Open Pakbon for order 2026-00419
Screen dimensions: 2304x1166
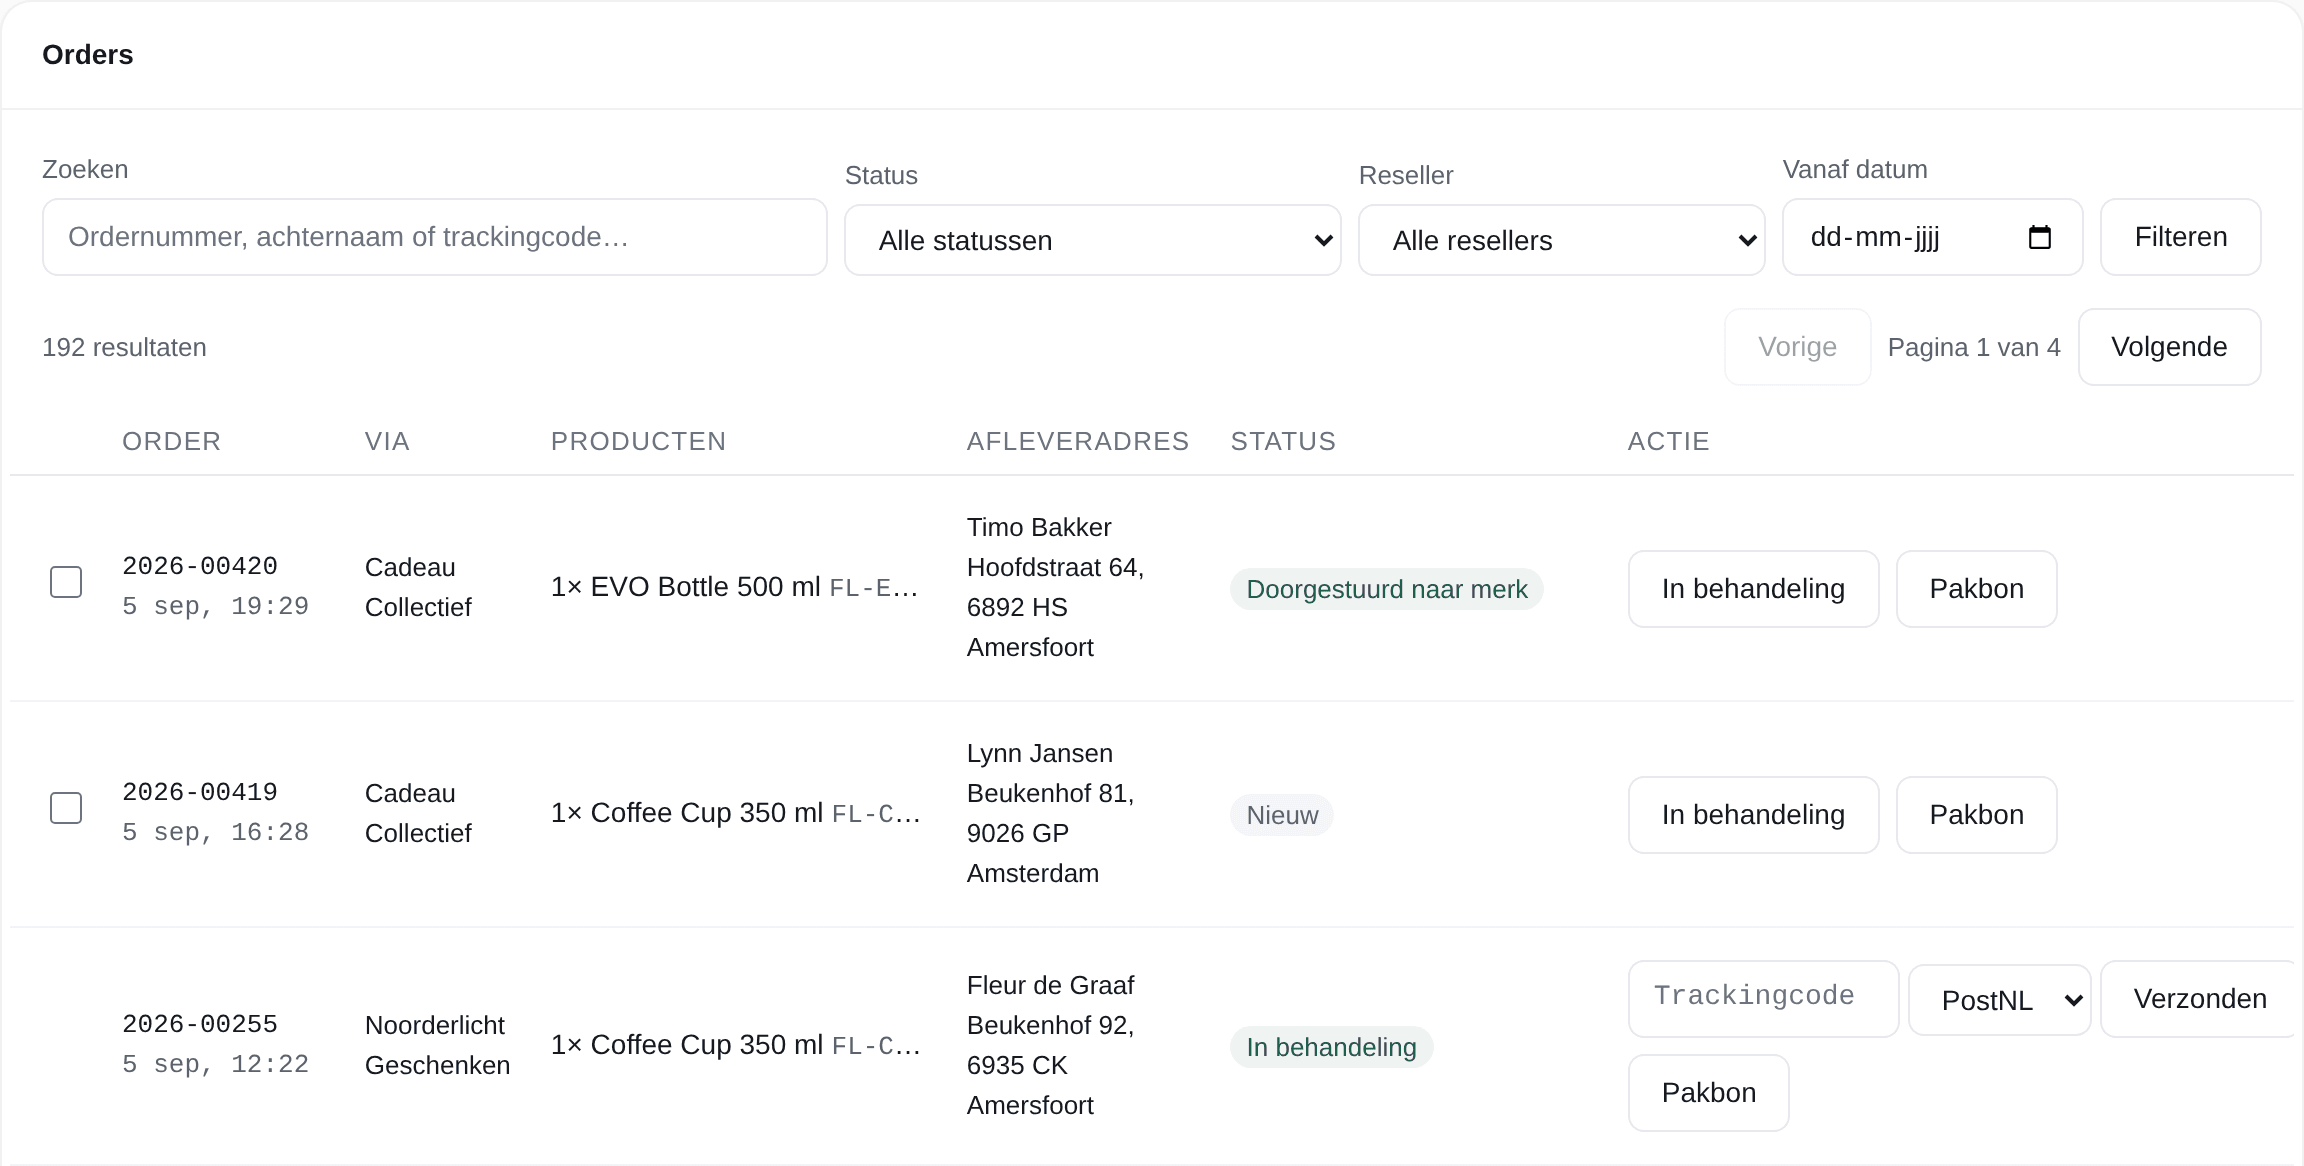pos(1976,815)
